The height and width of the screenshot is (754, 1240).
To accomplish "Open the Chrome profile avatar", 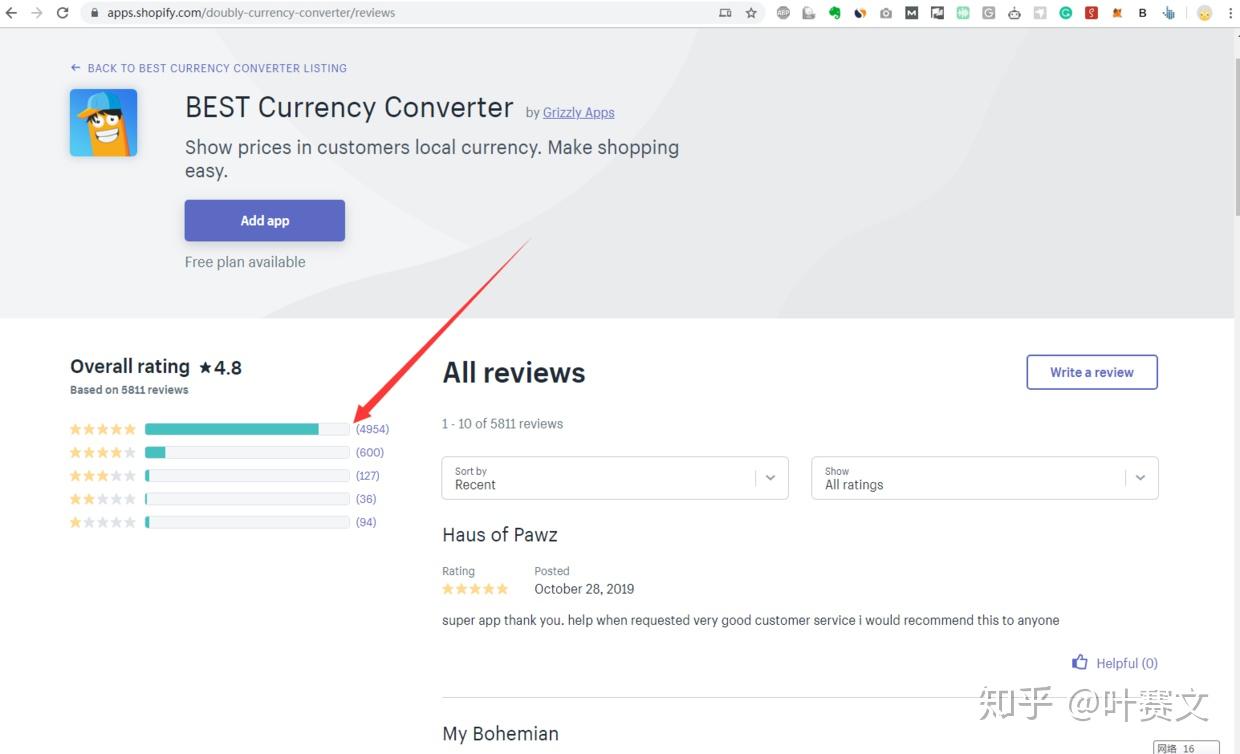I will pos(1204,13).
